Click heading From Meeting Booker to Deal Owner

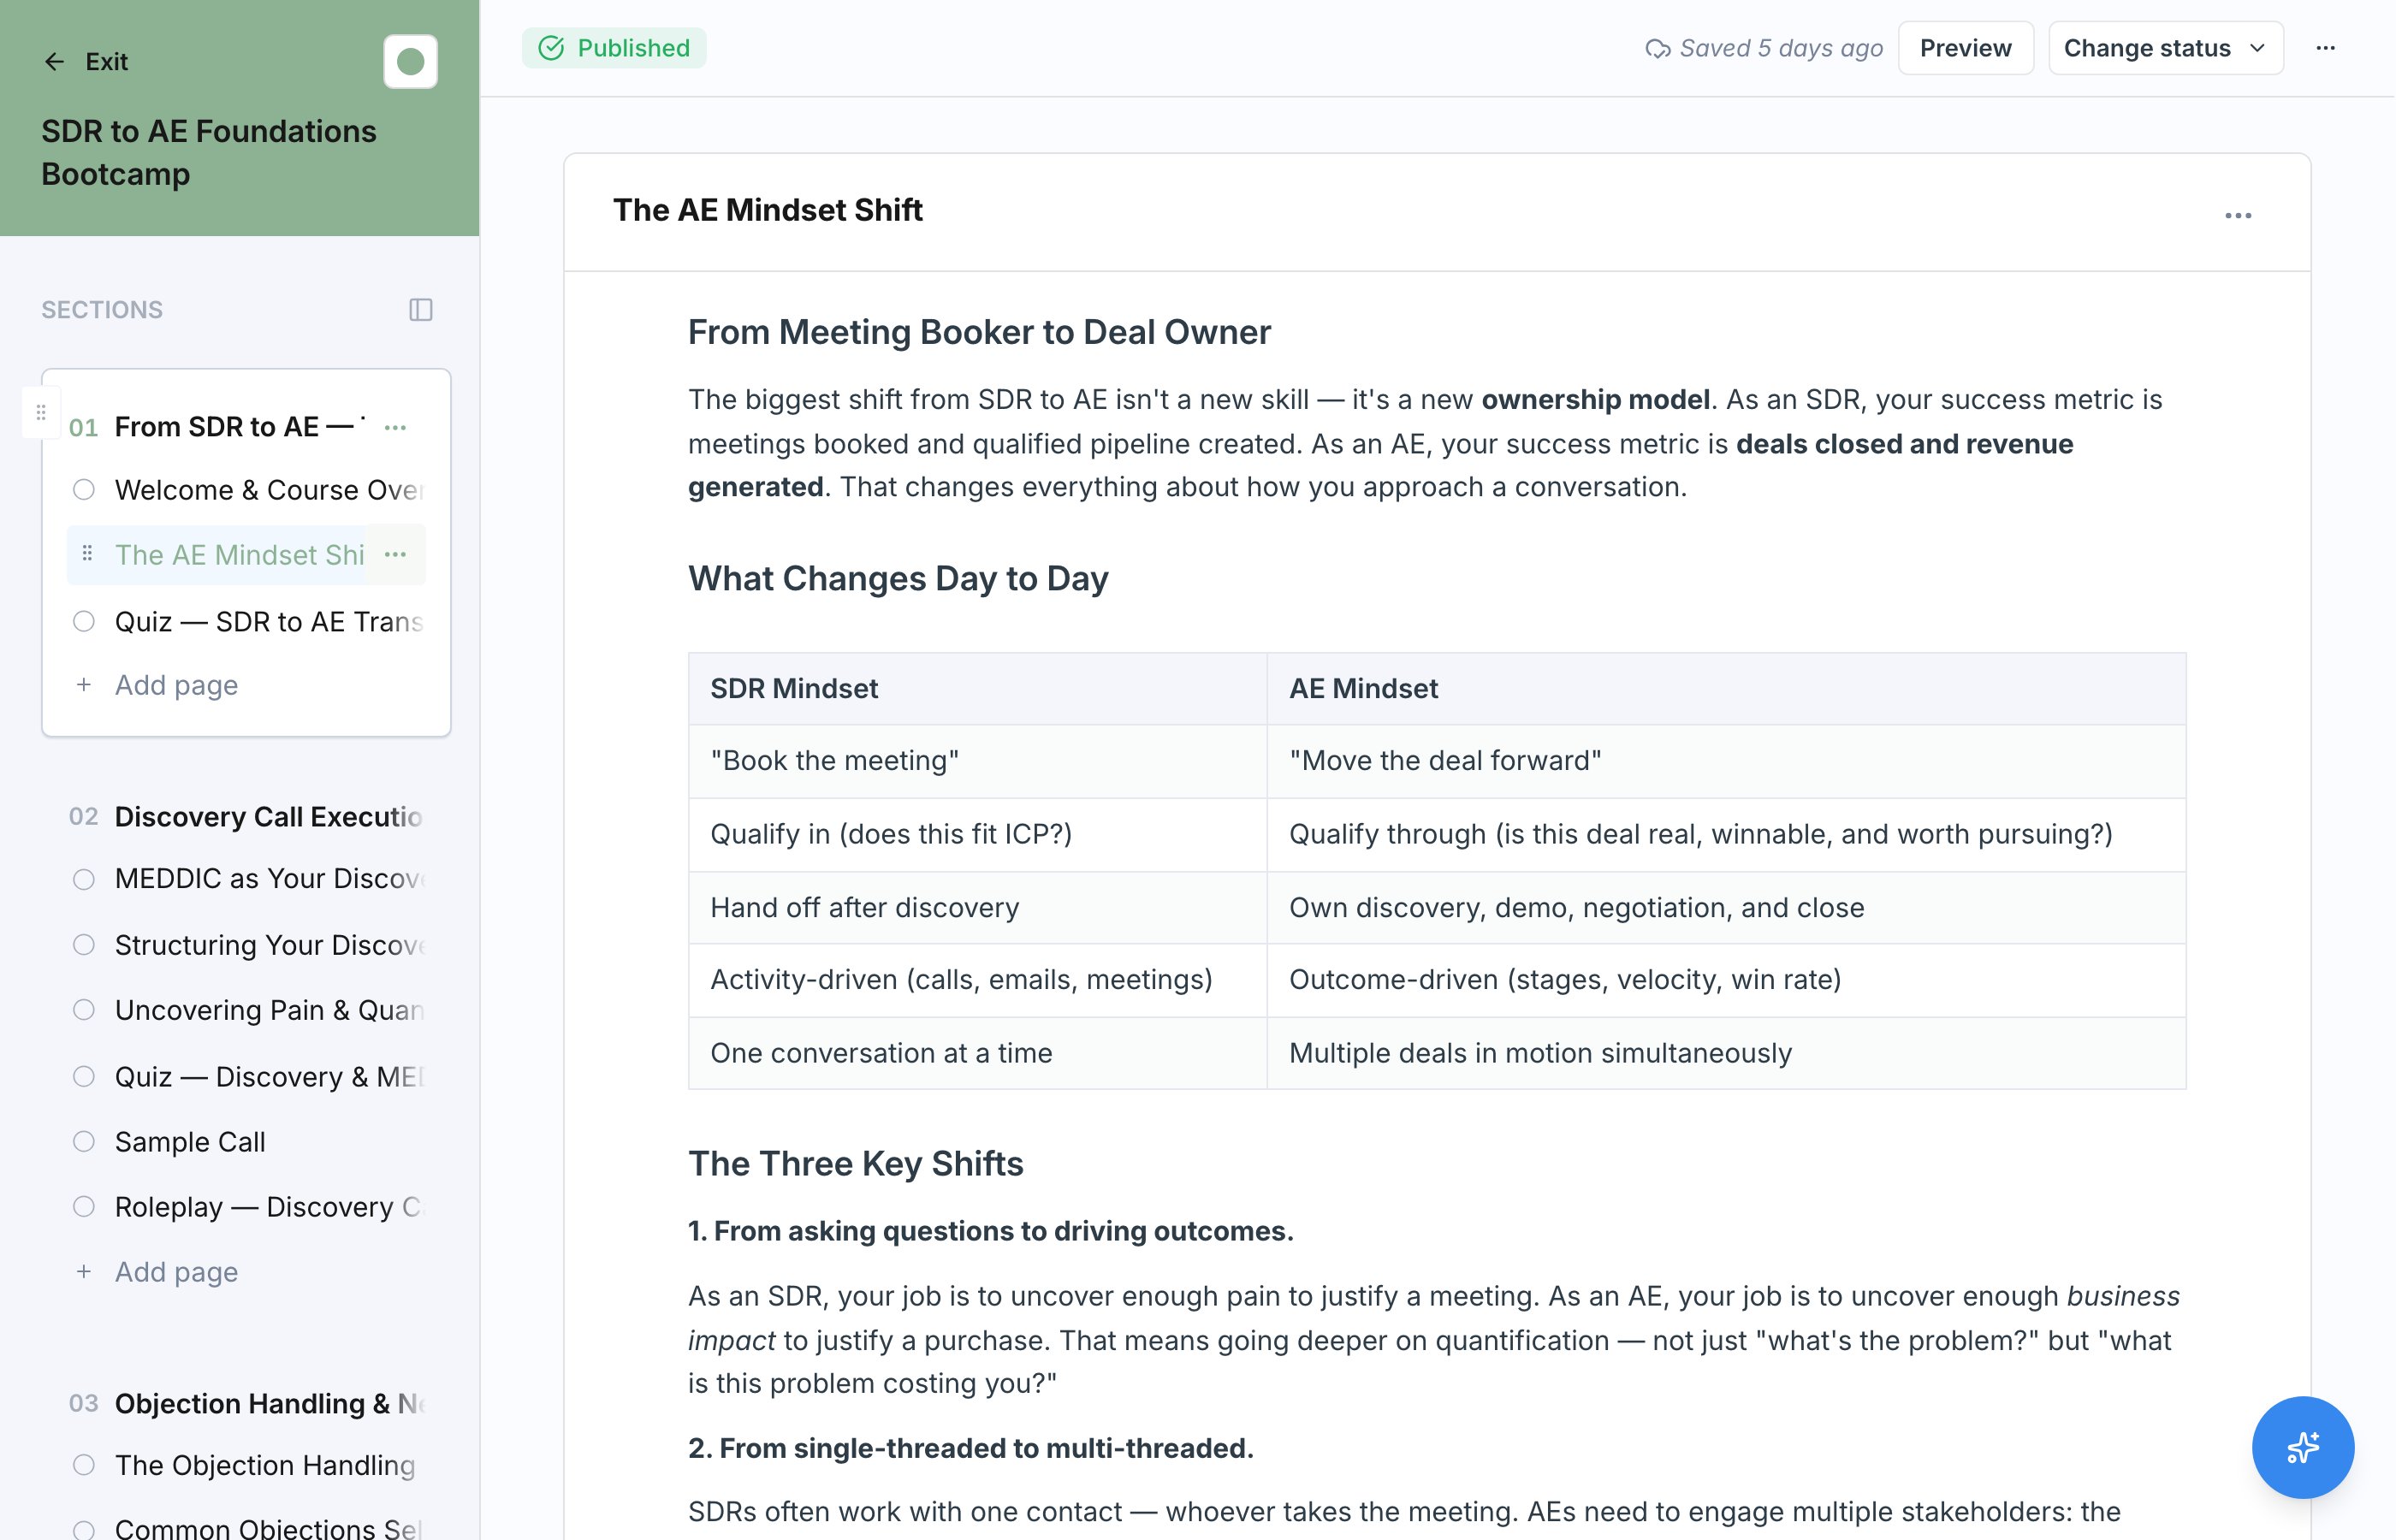pyautogui.click(x=979, y=332)
